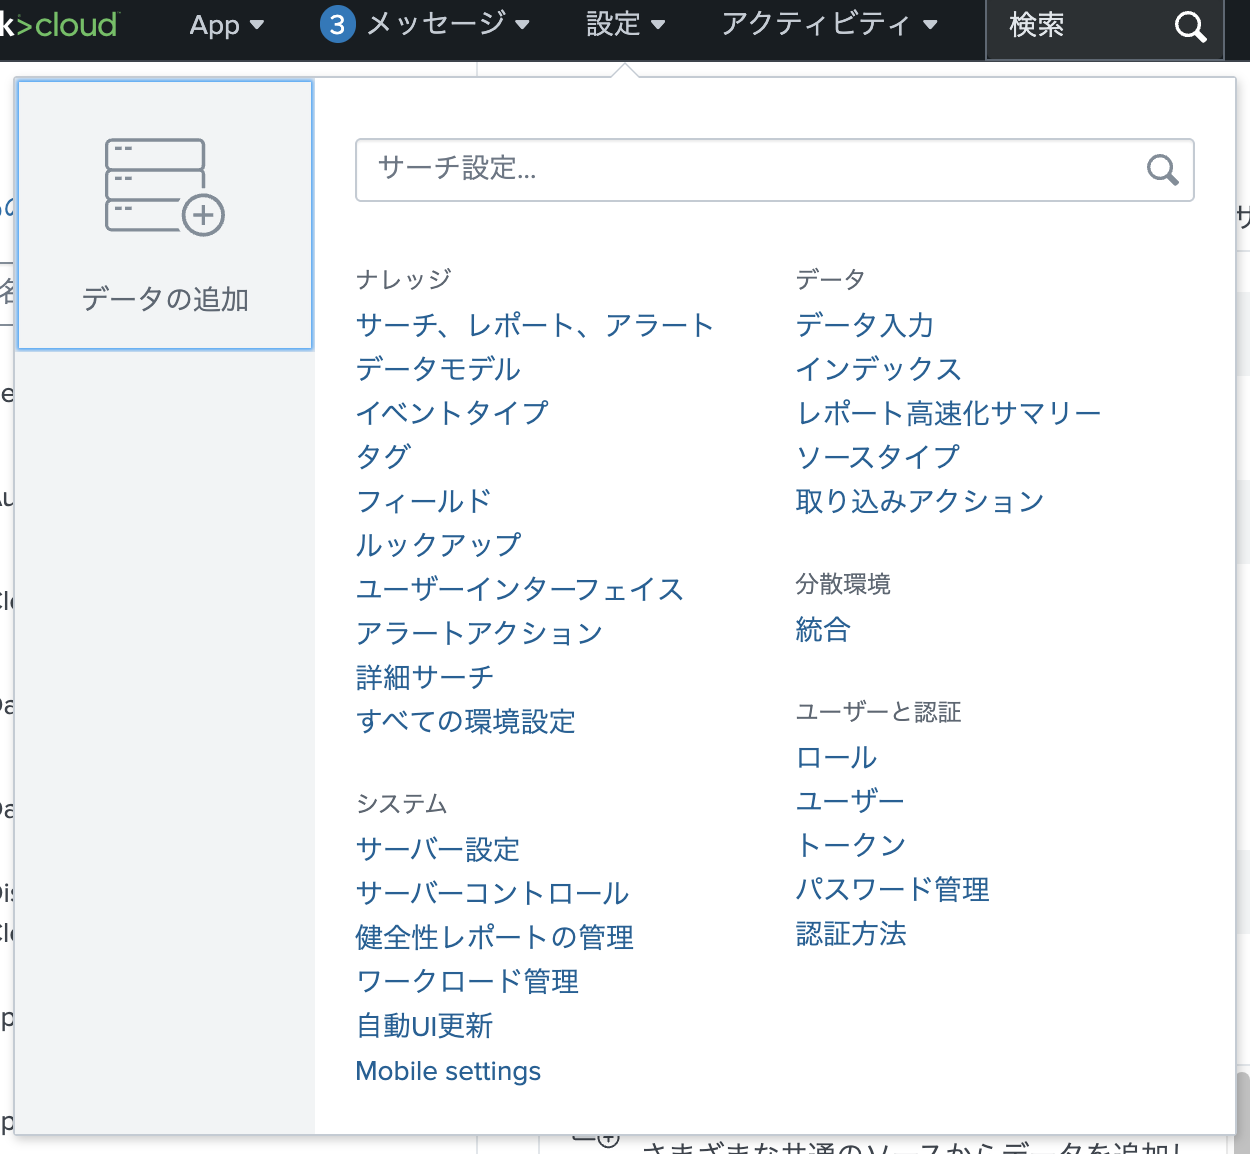
Task: Open サーチ、レポート、アラート settings
Action: 534,325
